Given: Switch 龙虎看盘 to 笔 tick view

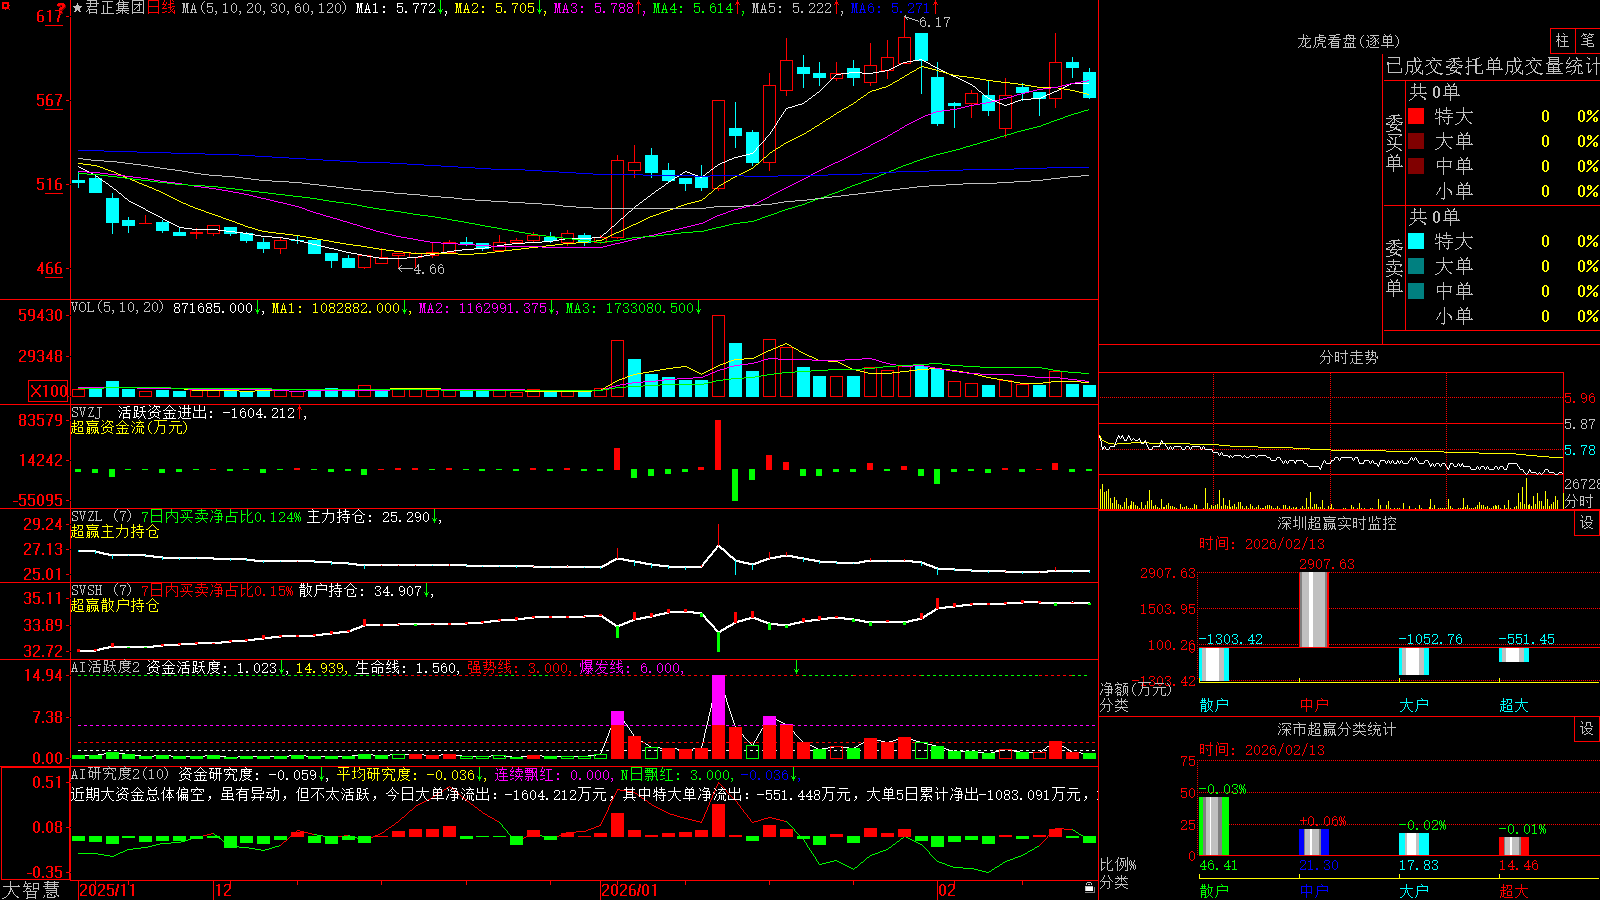Looking at the screenshot, I should pos(1587,41).
